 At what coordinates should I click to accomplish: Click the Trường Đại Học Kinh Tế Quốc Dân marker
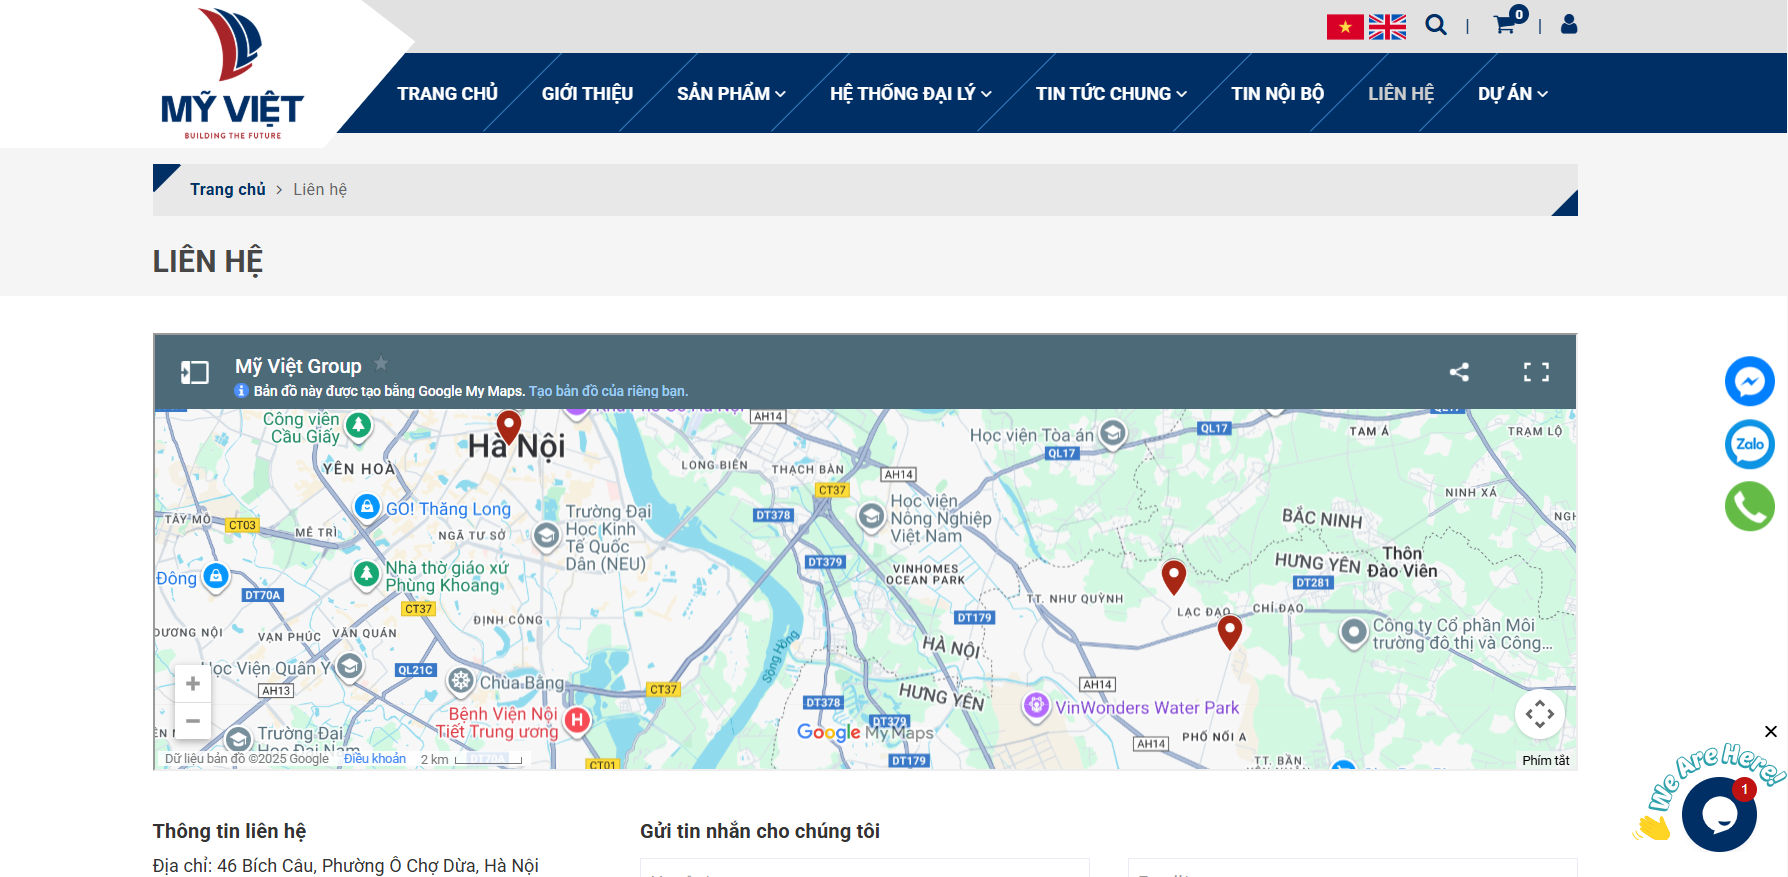pos(546,536)
